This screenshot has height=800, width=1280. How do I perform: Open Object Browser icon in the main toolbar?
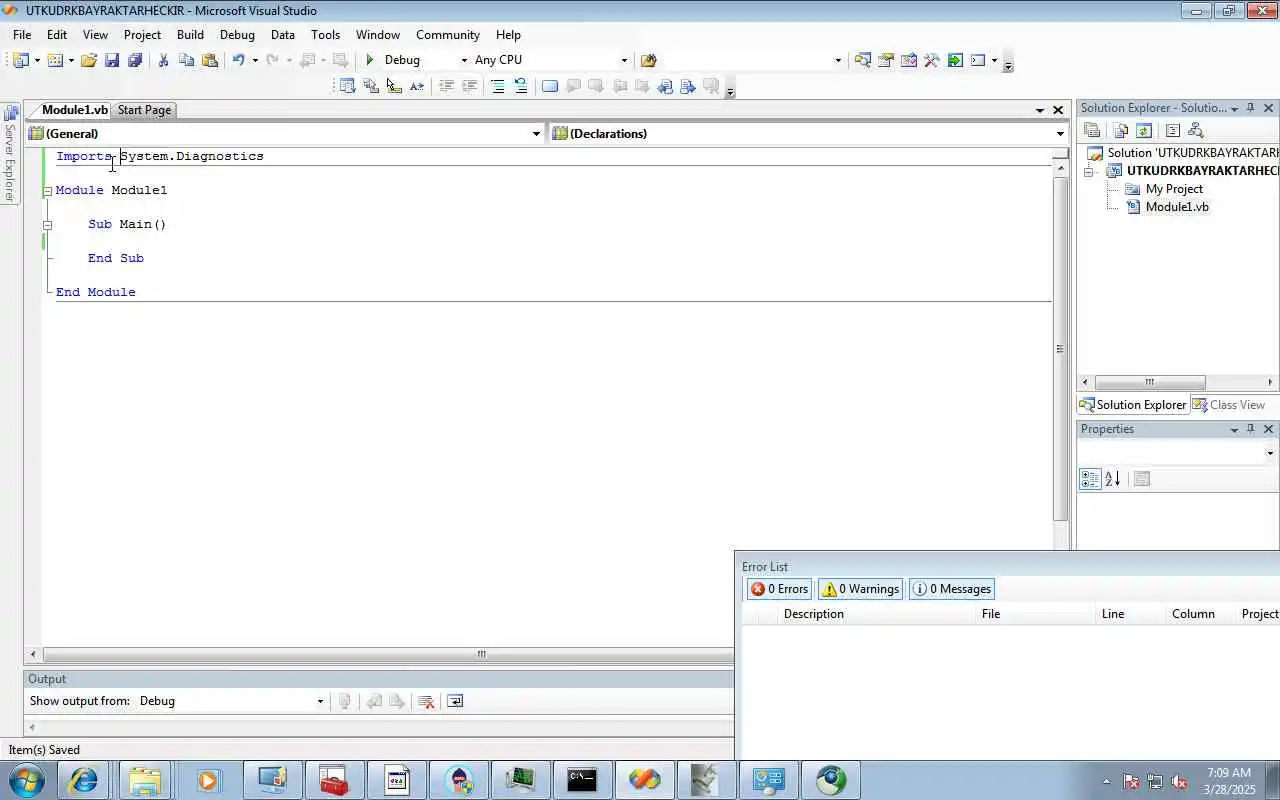coord(909,60)
